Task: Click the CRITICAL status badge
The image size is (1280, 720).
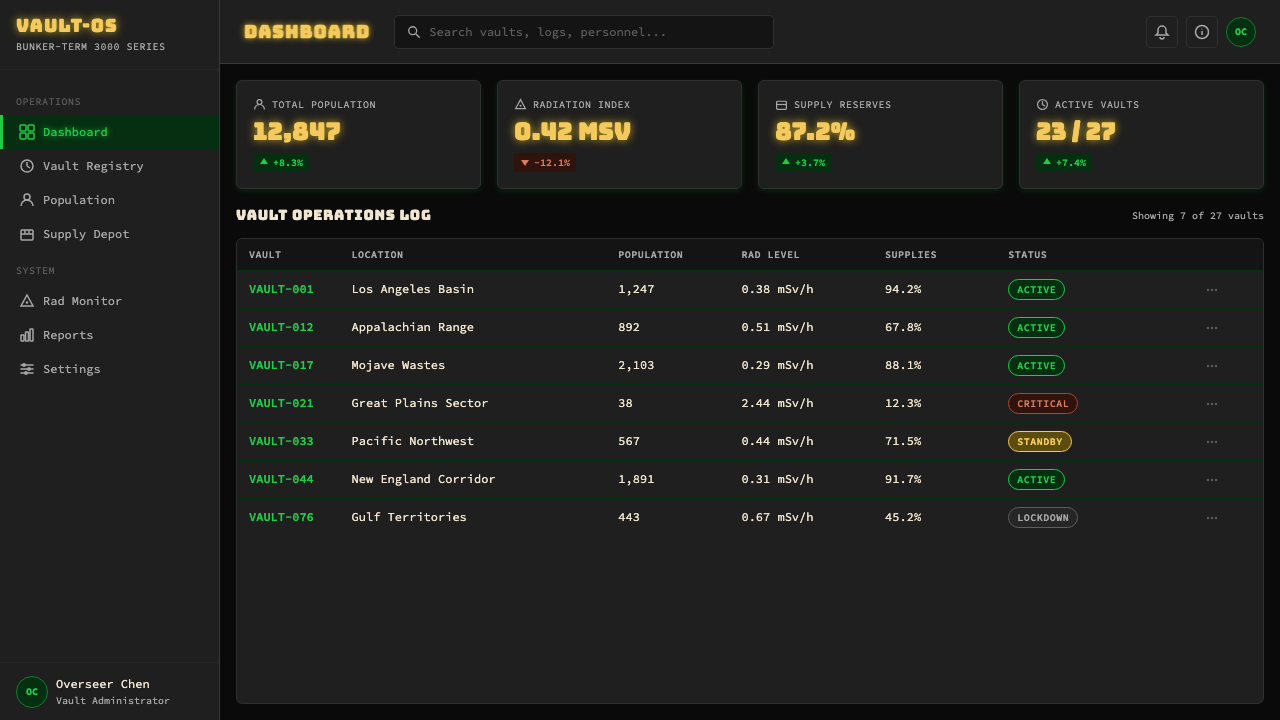Action: (1043, 404)
